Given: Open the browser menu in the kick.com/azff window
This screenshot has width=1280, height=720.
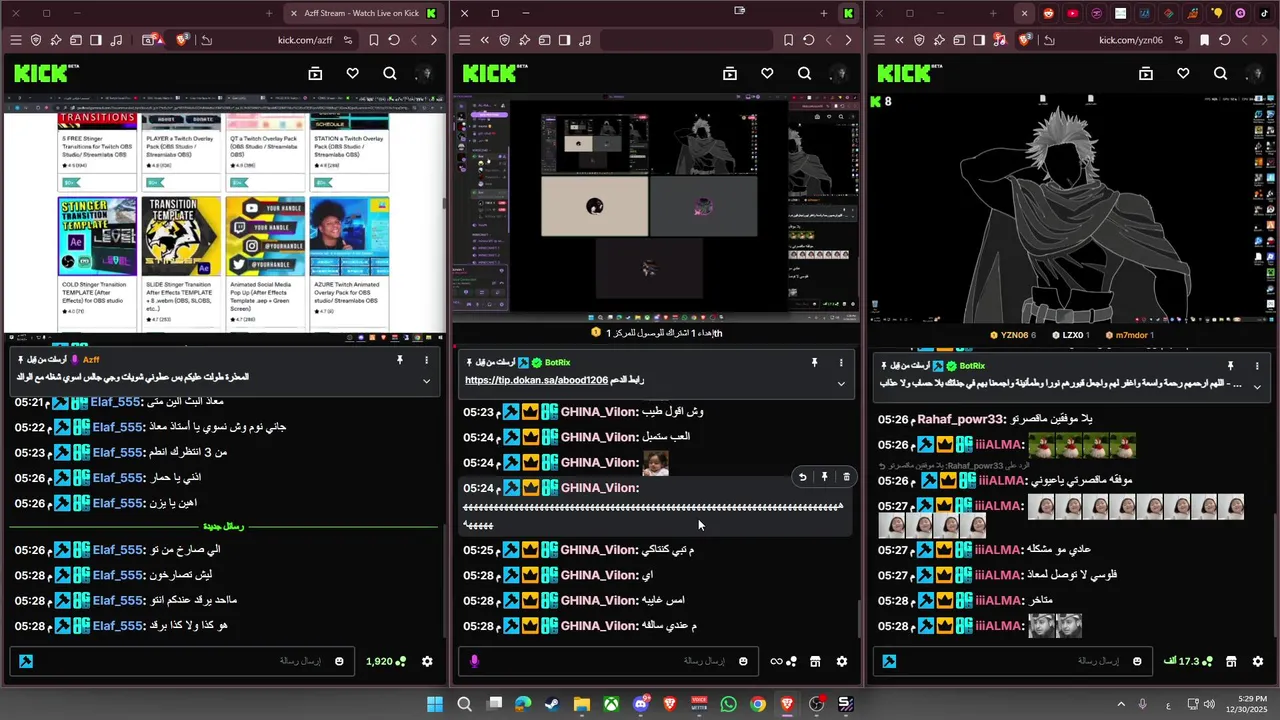Looking at the screenshot, I should (x=15, y=40).
